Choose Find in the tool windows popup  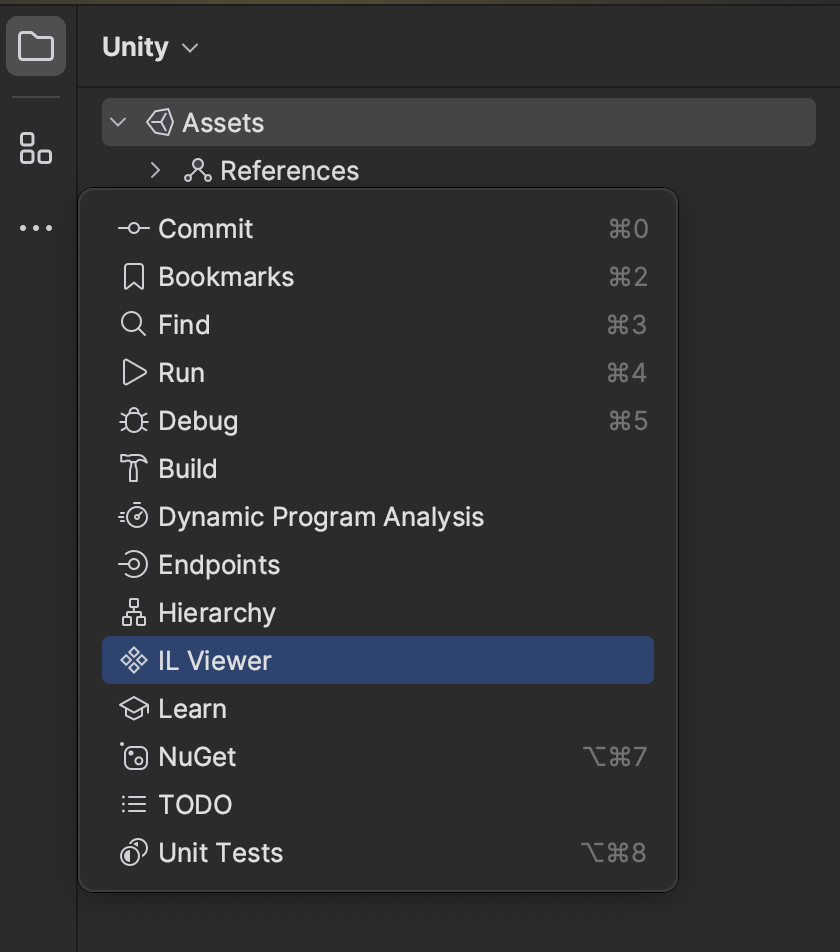(378, 325)
